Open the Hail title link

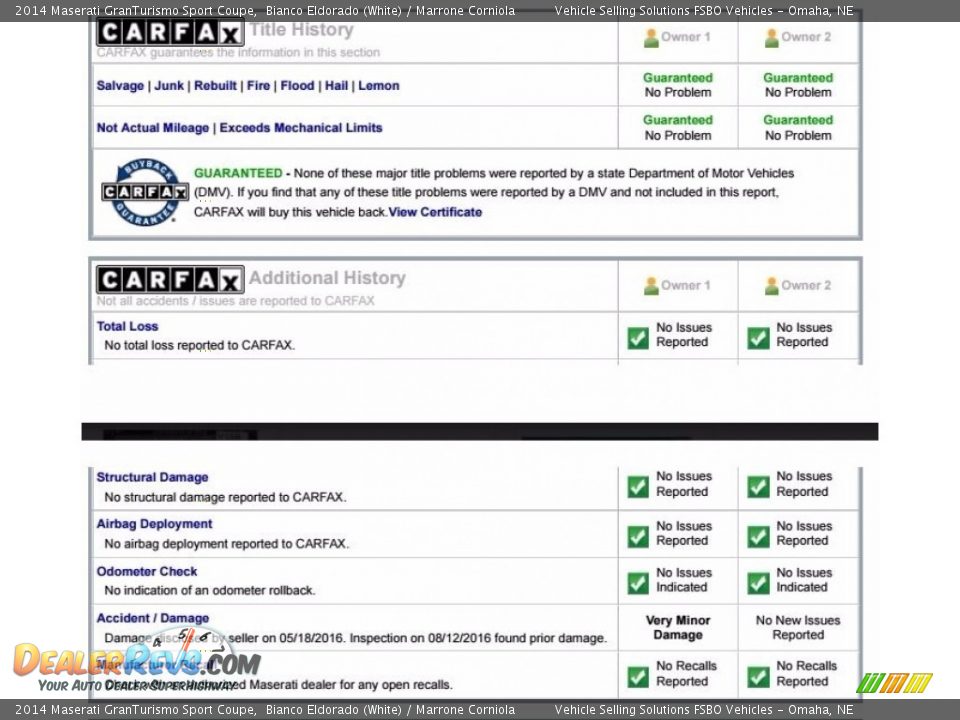coord(336,86)
